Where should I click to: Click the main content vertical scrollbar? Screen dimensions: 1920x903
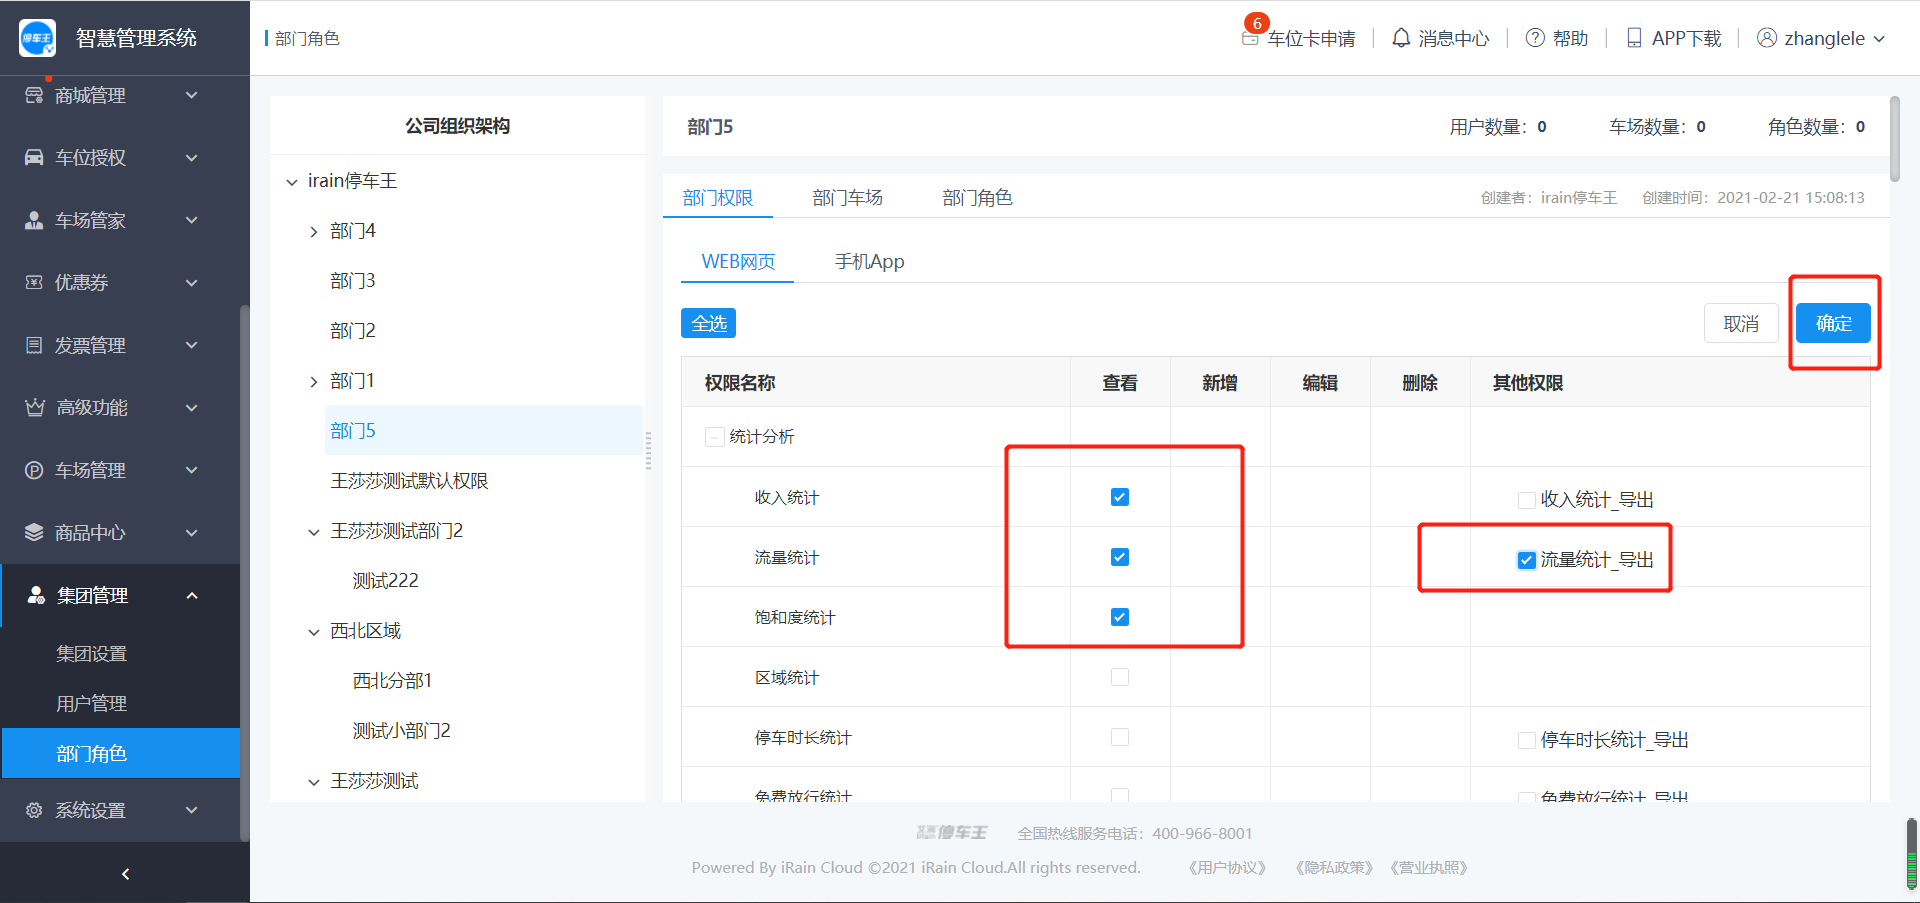click(x=1894, y=139)
